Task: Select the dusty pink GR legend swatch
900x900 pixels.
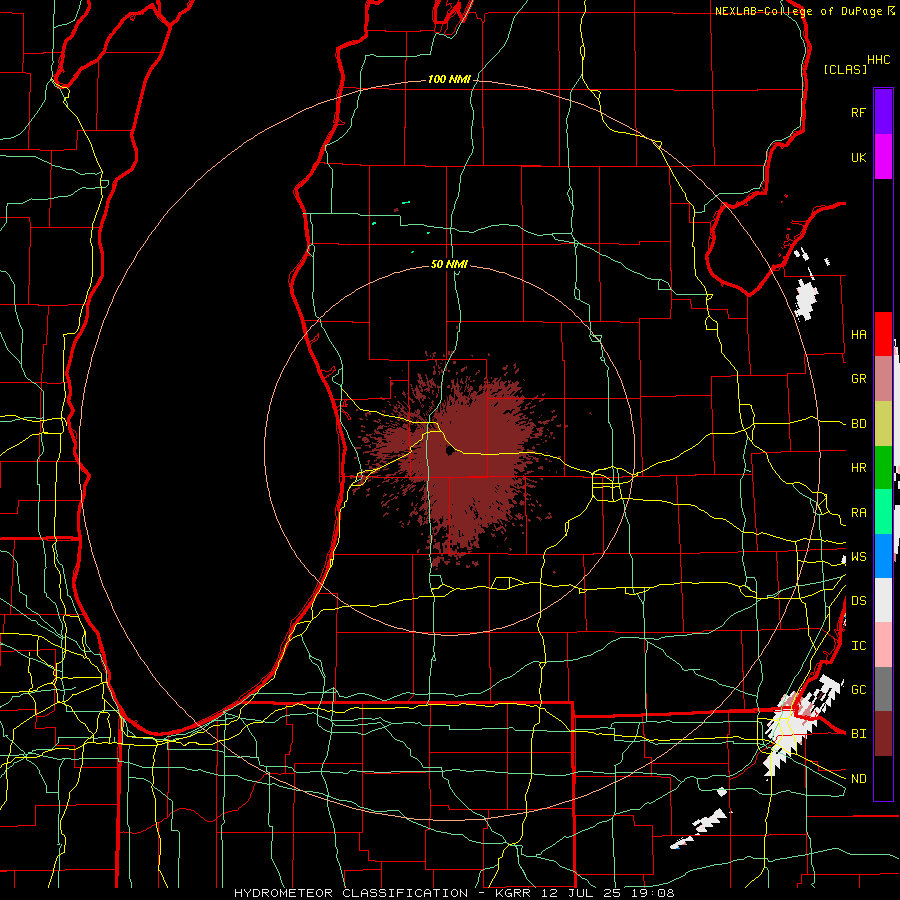Action: tap(883, 379)
